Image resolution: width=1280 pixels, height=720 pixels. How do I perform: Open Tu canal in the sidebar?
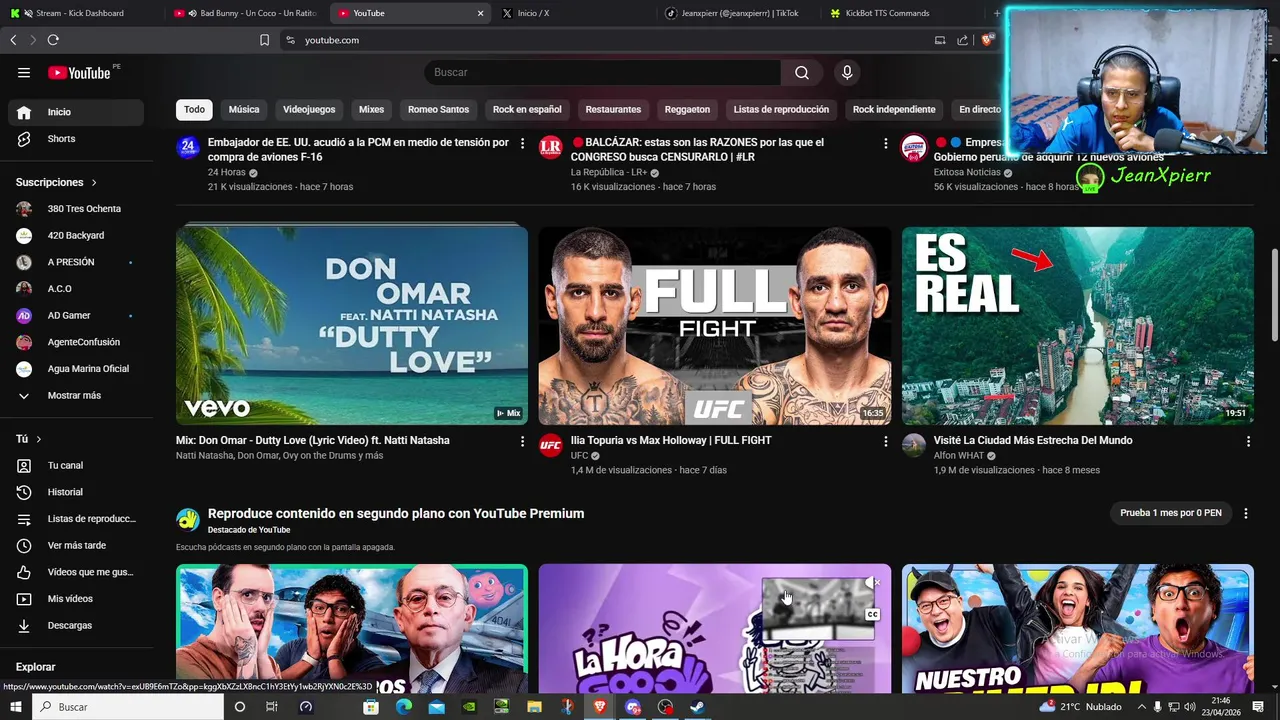coord(76,465)
